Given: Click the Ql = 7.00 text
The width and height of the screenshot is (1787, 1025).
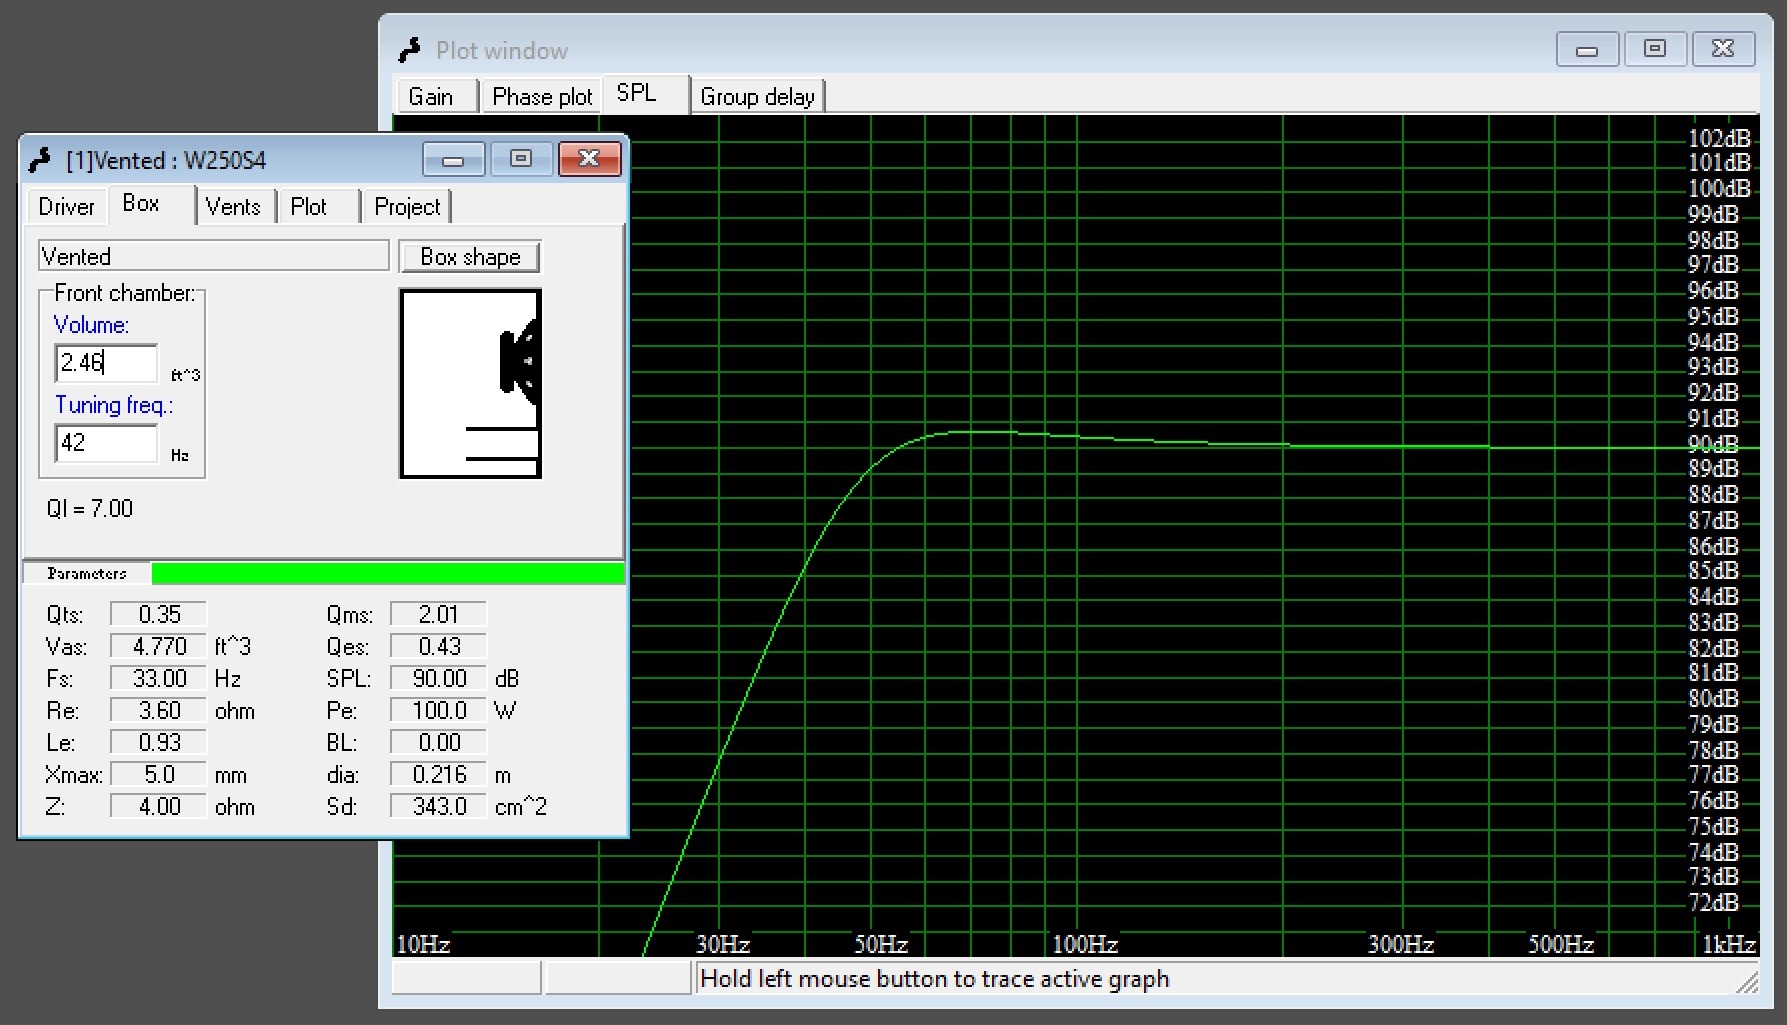Looking at the screenshot, I should coord(89,508).
